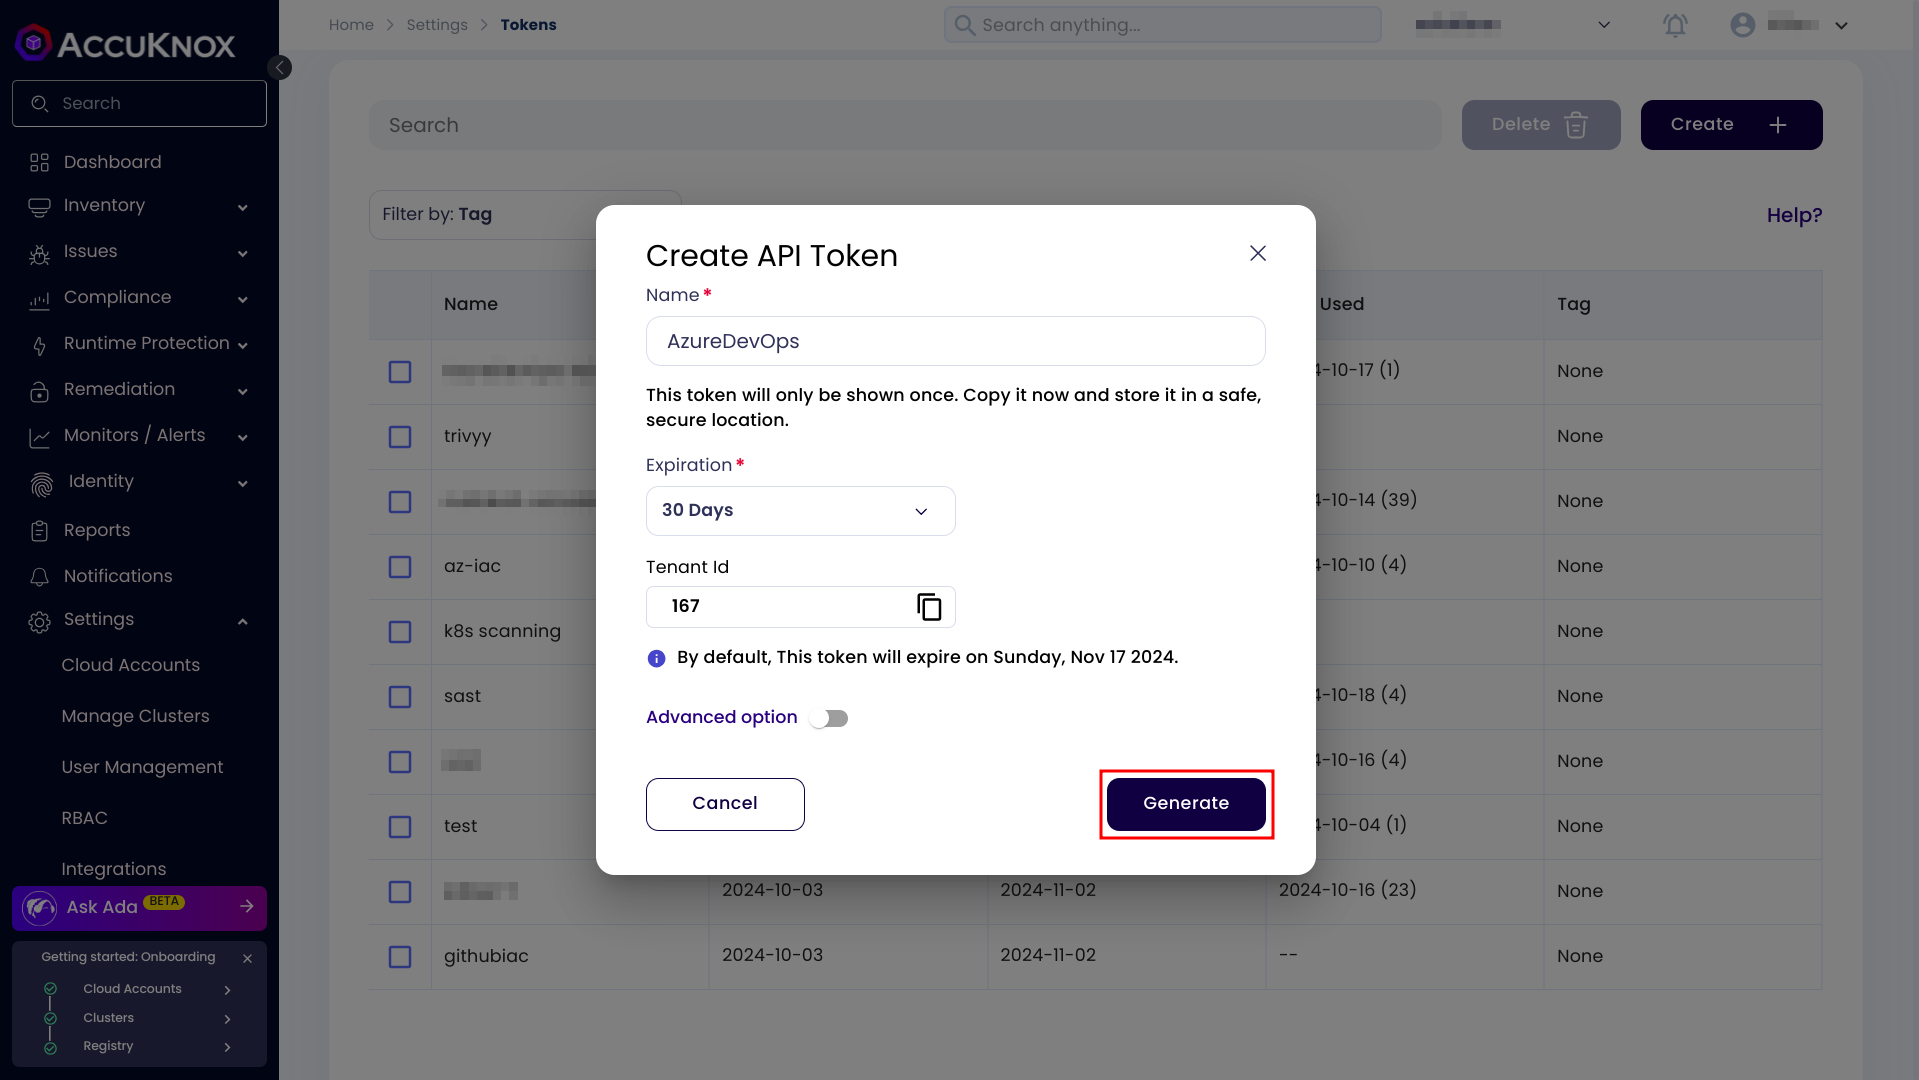This screenshot has width=1919, height=1080.
Task: Click the notification bell in the top bar
Action: click(x=1675, y=25)
